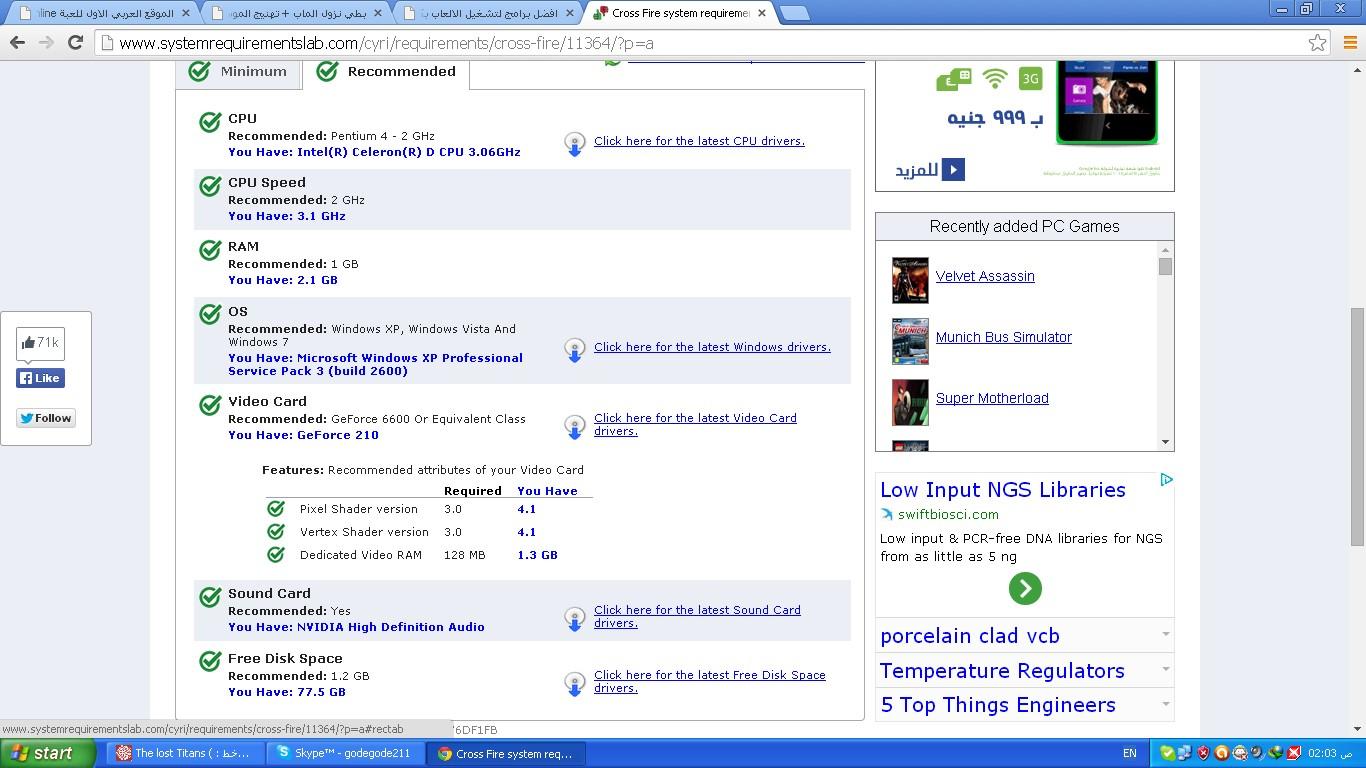The width and height of the screenshot is (1366, 768).
Task: Open the Munich Bus Simulator link
Action: point(1003,337)
